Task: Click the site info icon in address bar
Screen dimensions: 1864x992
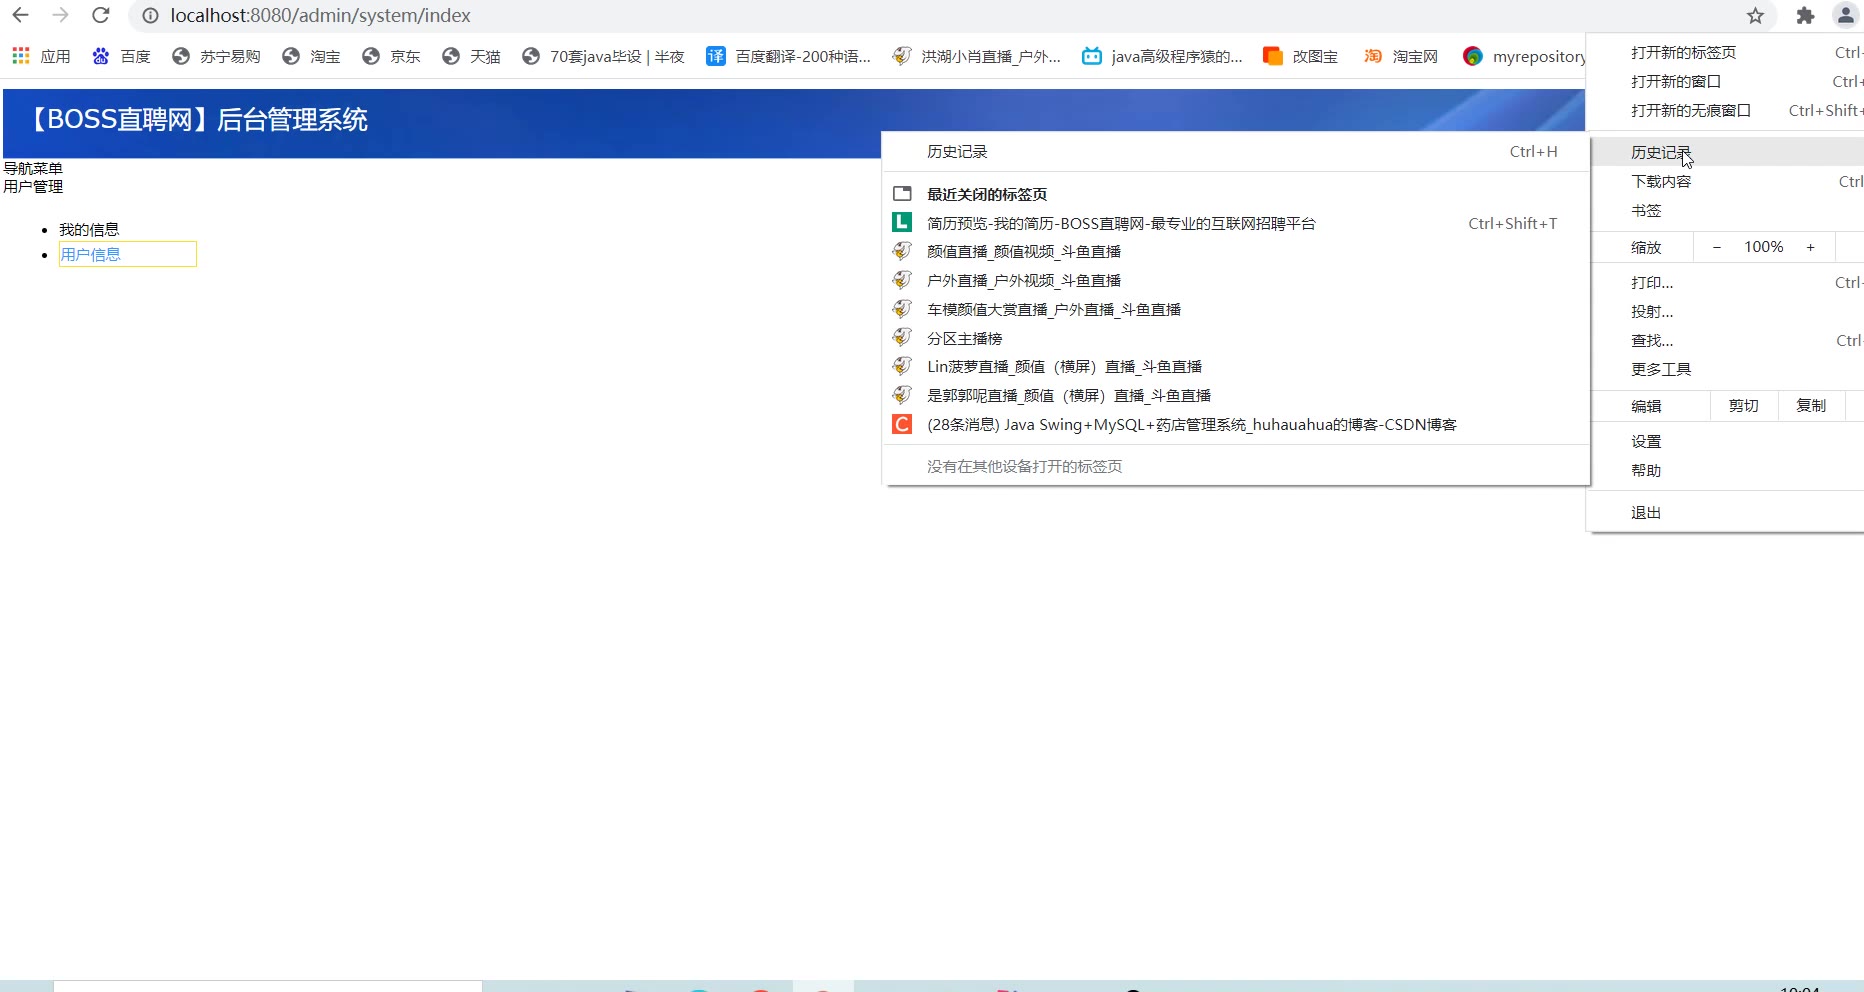Action: coord(150,15)
